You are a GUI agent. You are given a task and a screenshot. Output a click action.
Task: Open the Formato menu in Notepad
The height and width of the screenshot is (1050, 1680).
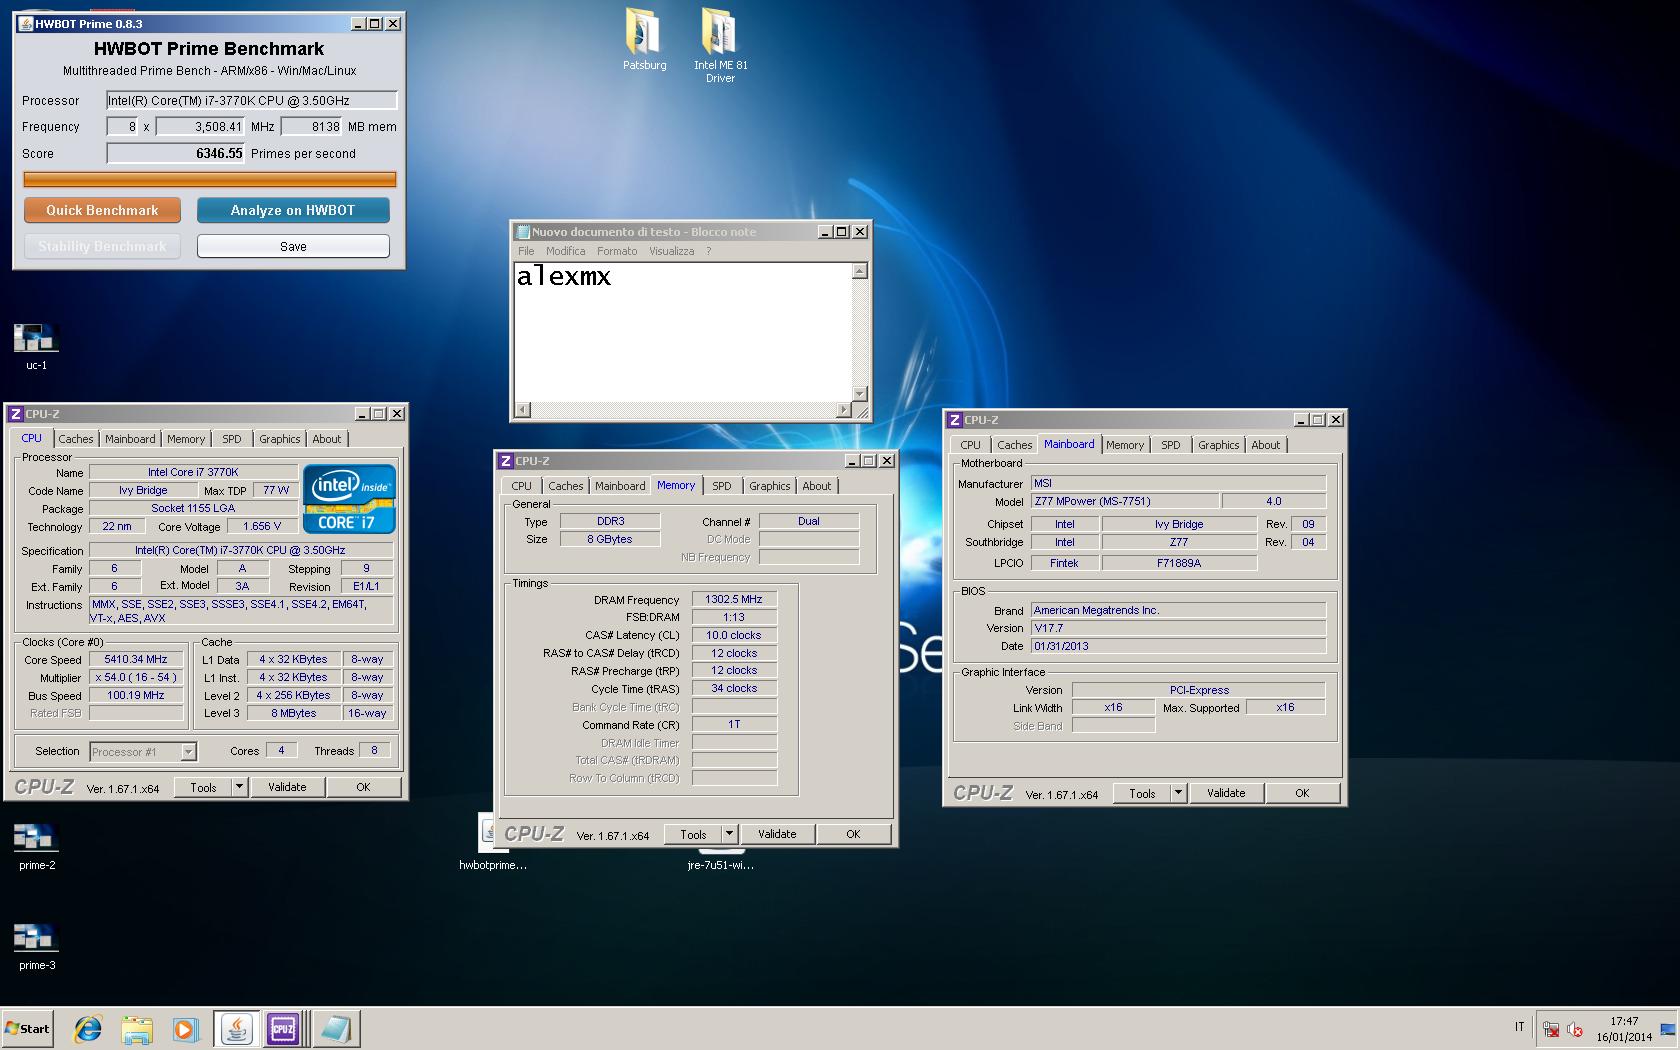617,251
